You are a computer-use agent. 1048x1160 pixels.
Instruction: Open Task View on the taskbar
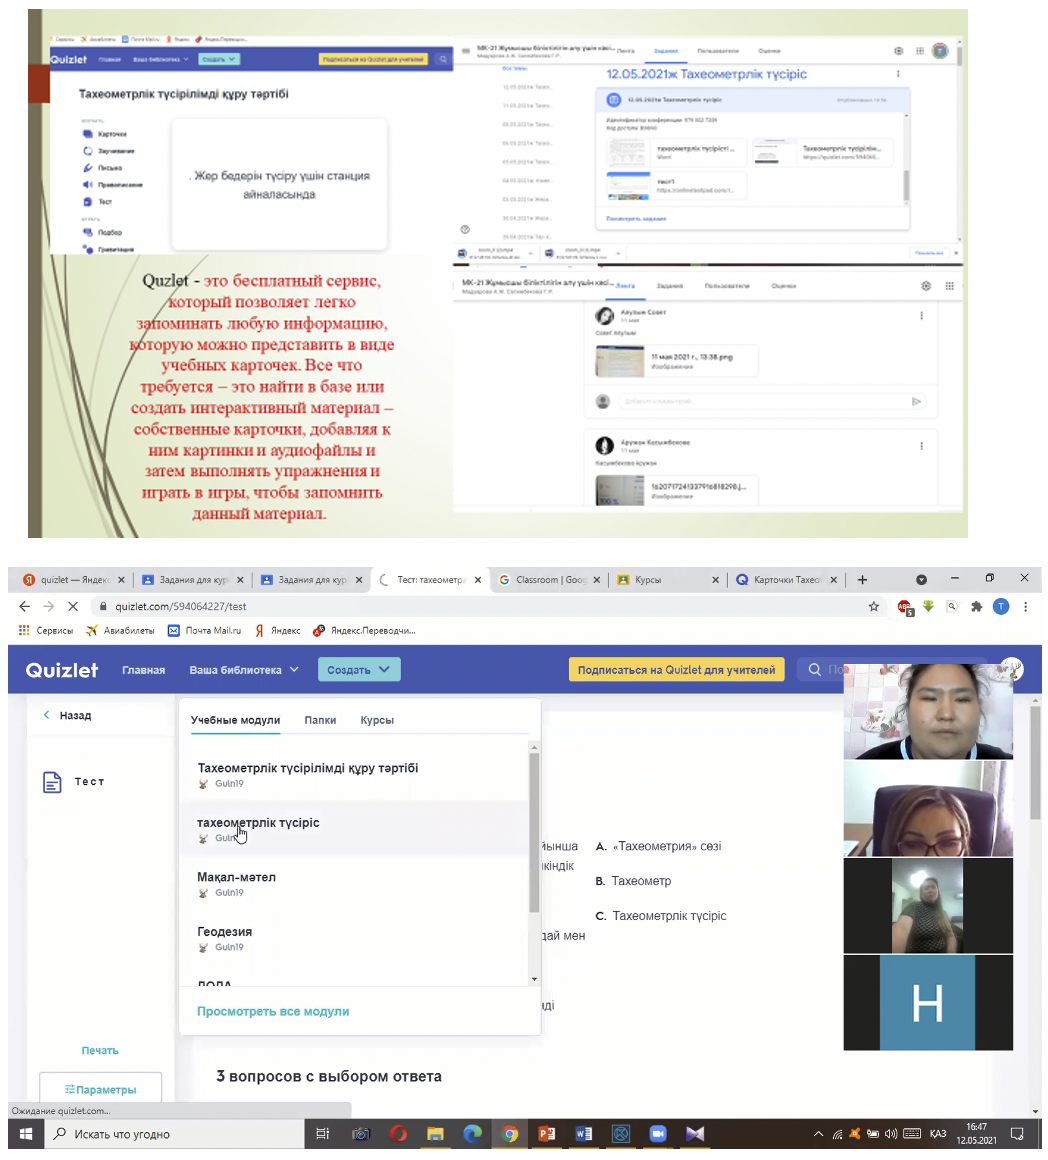point(322,1133)
